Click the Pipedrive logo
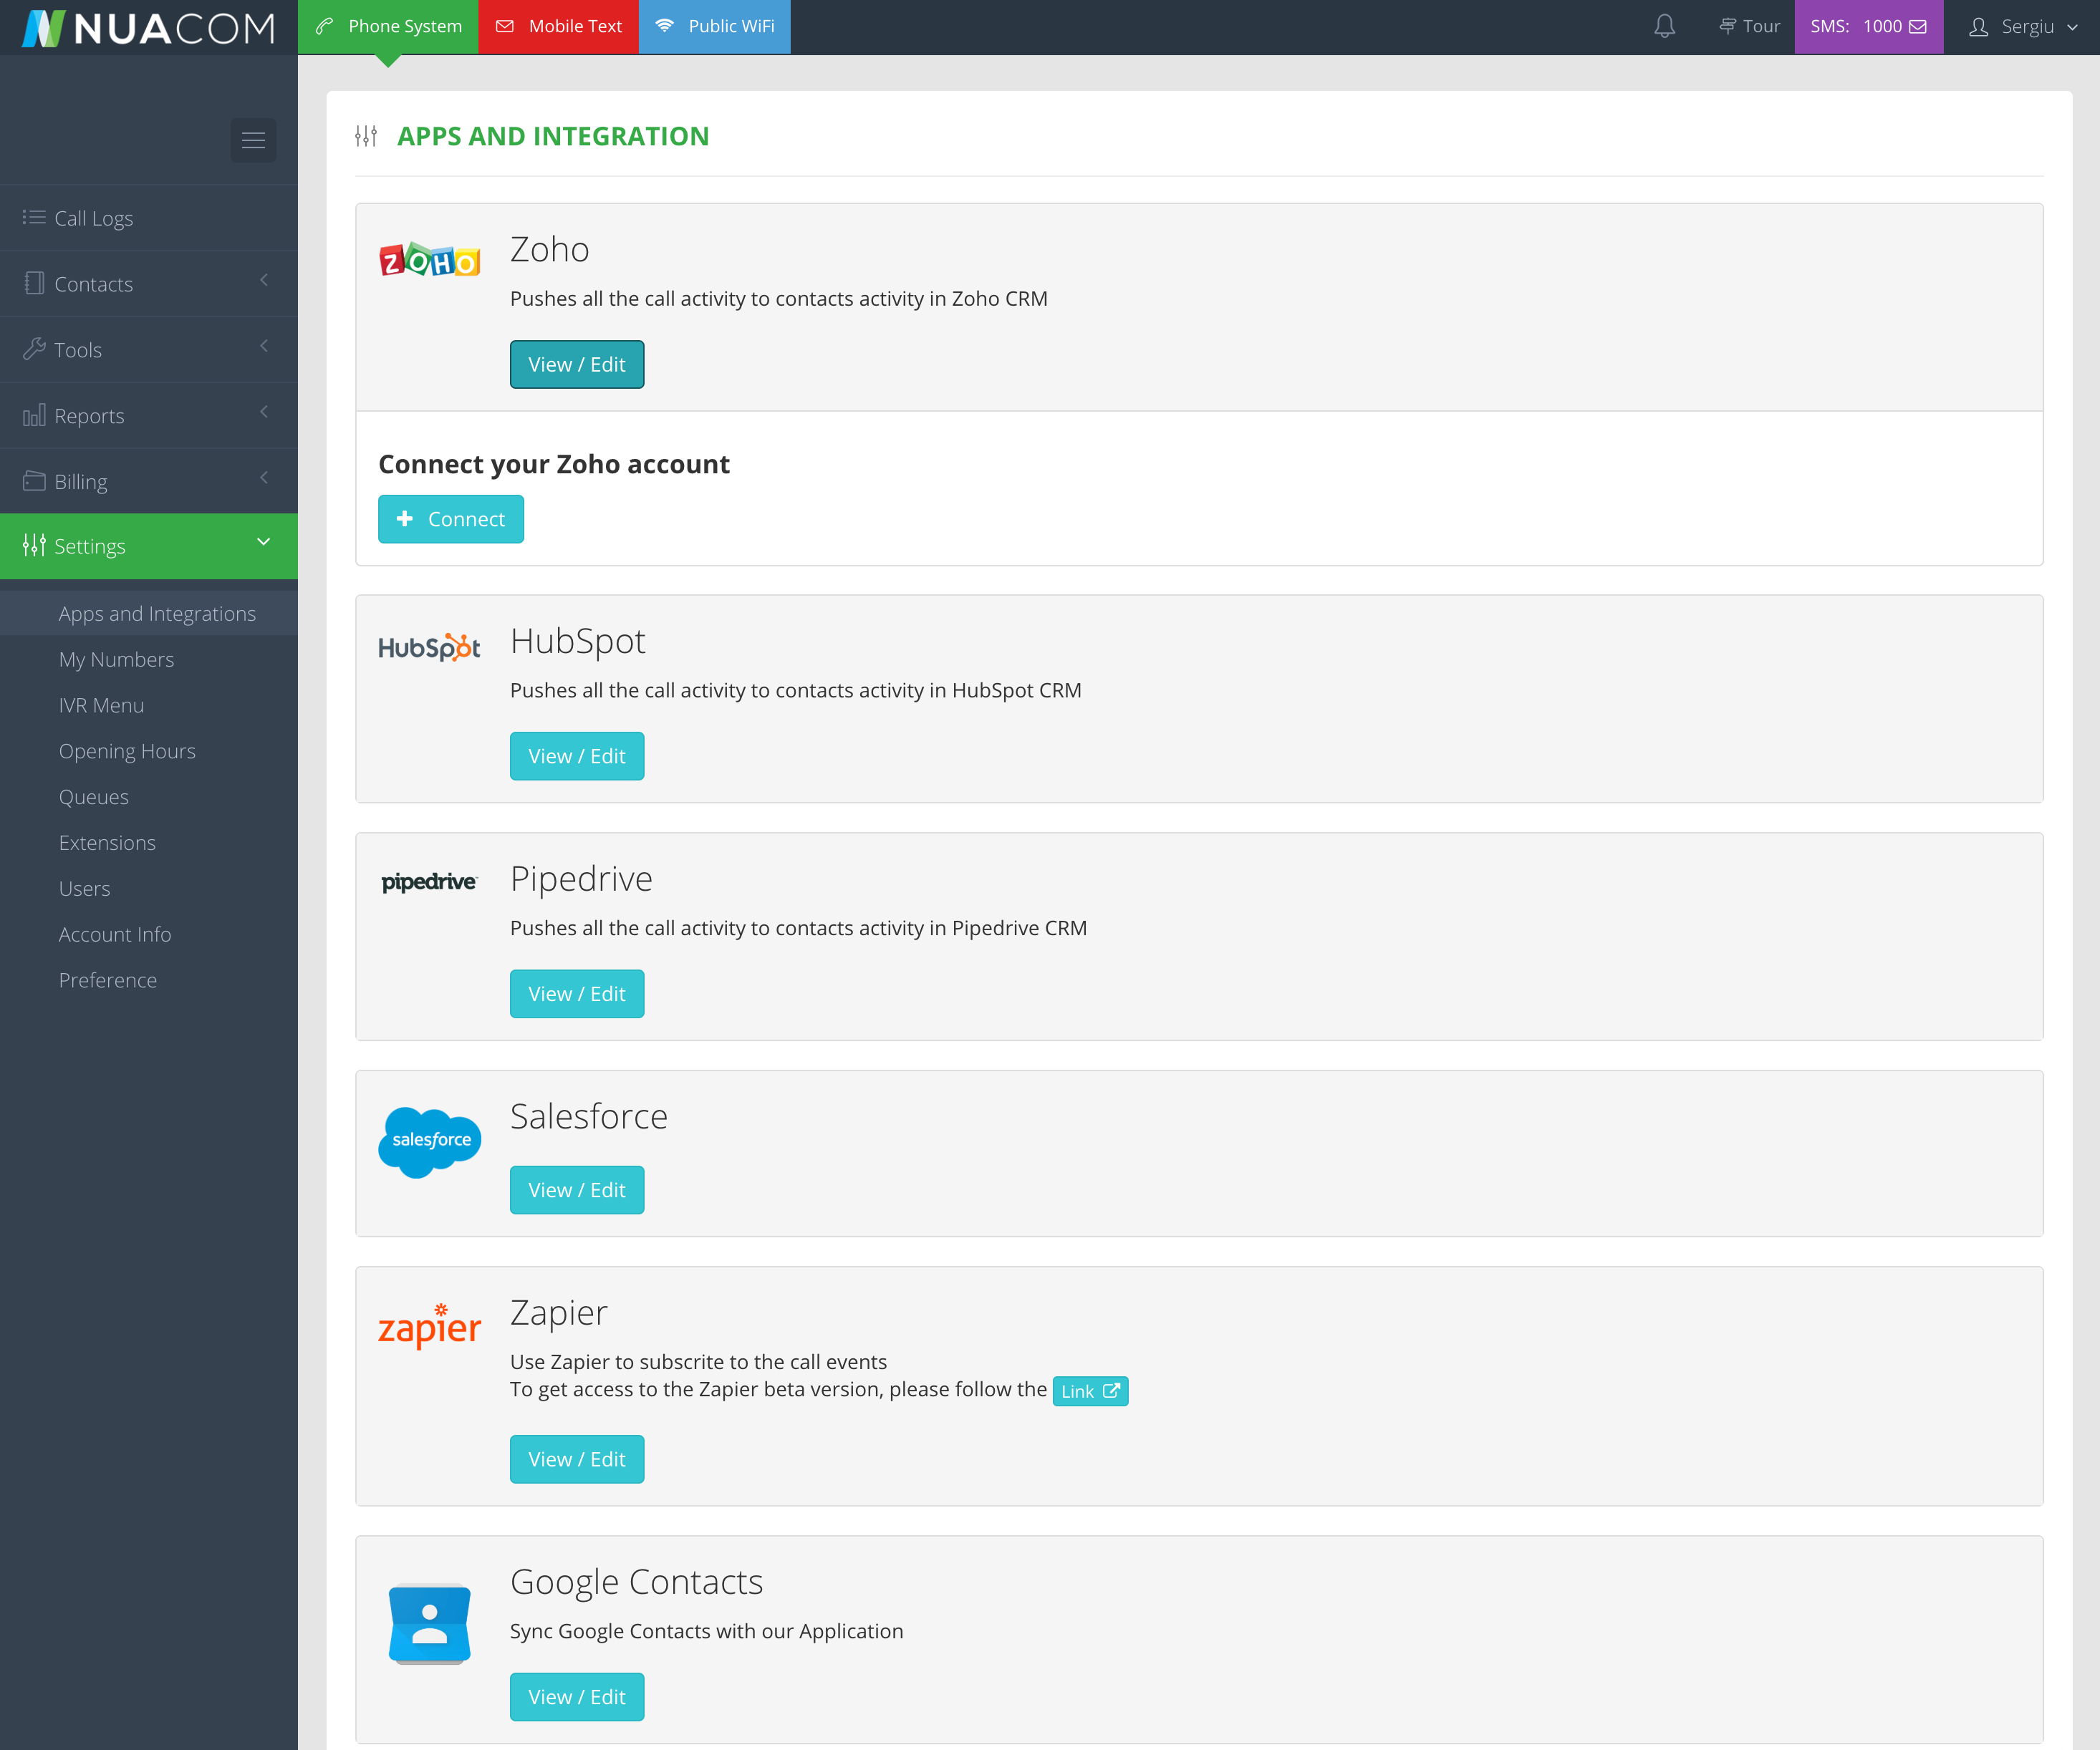The image size is (2100, 1750). (429, 882)
